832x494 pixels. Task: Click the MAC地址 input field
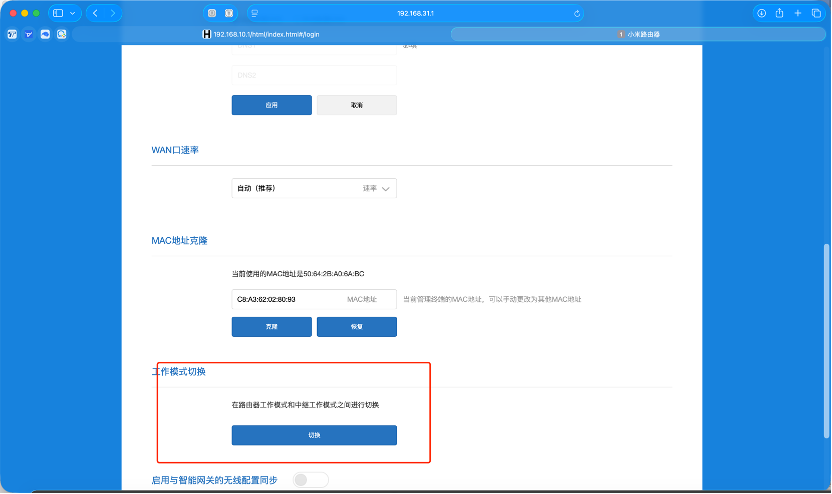pos(314,299)
